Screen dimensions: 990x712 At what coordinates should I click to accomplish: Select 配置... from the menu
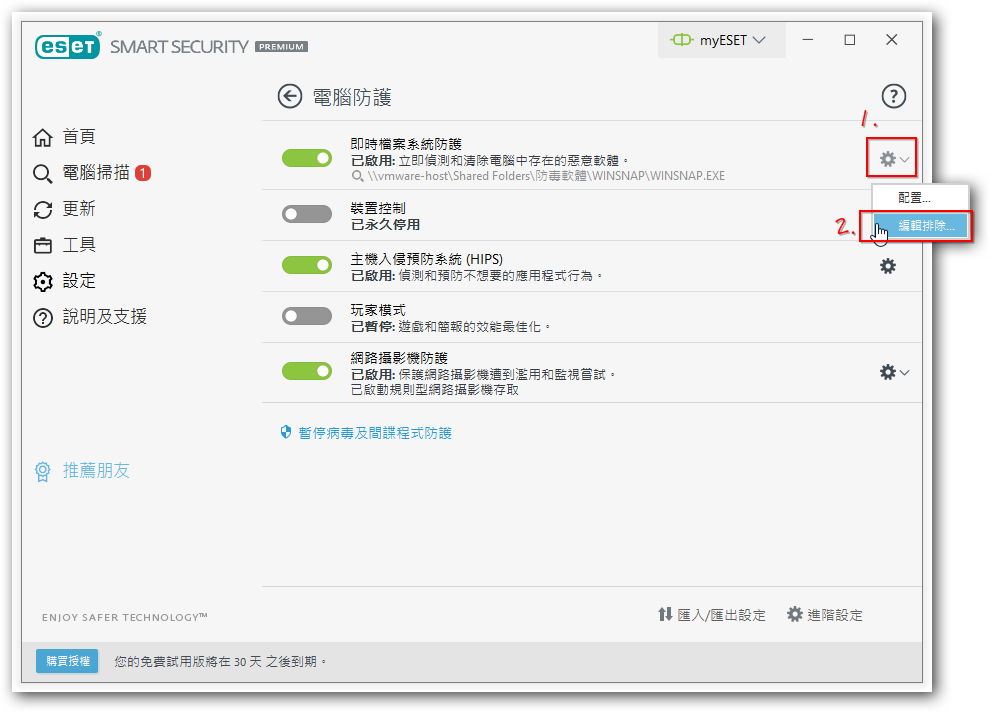click(x=914, y=198)
